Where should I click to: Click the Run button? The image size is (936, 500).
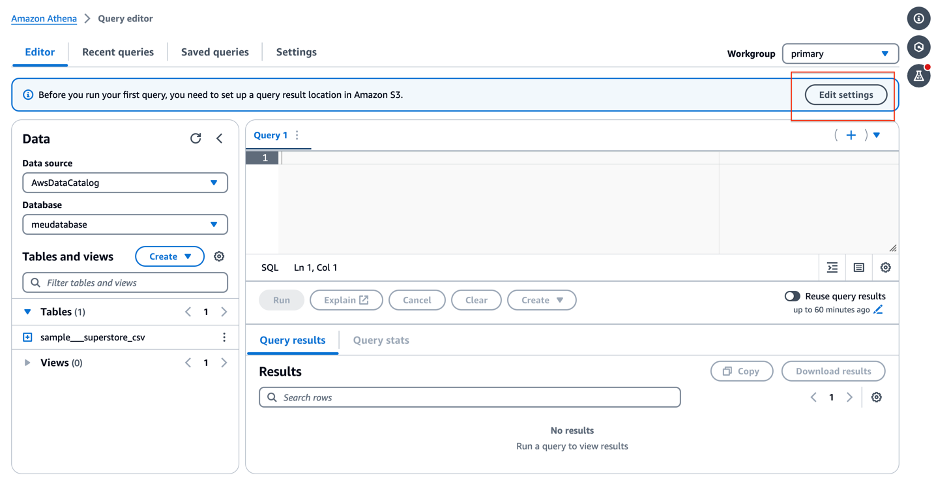(x=281, y=300)
